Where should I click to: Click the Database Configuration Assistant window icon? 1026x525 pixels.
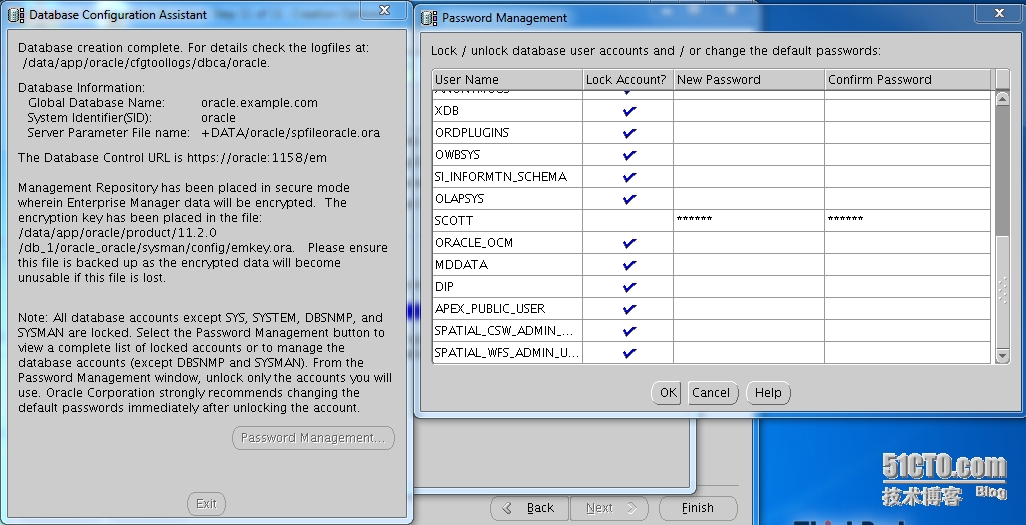tap(16, 14)
